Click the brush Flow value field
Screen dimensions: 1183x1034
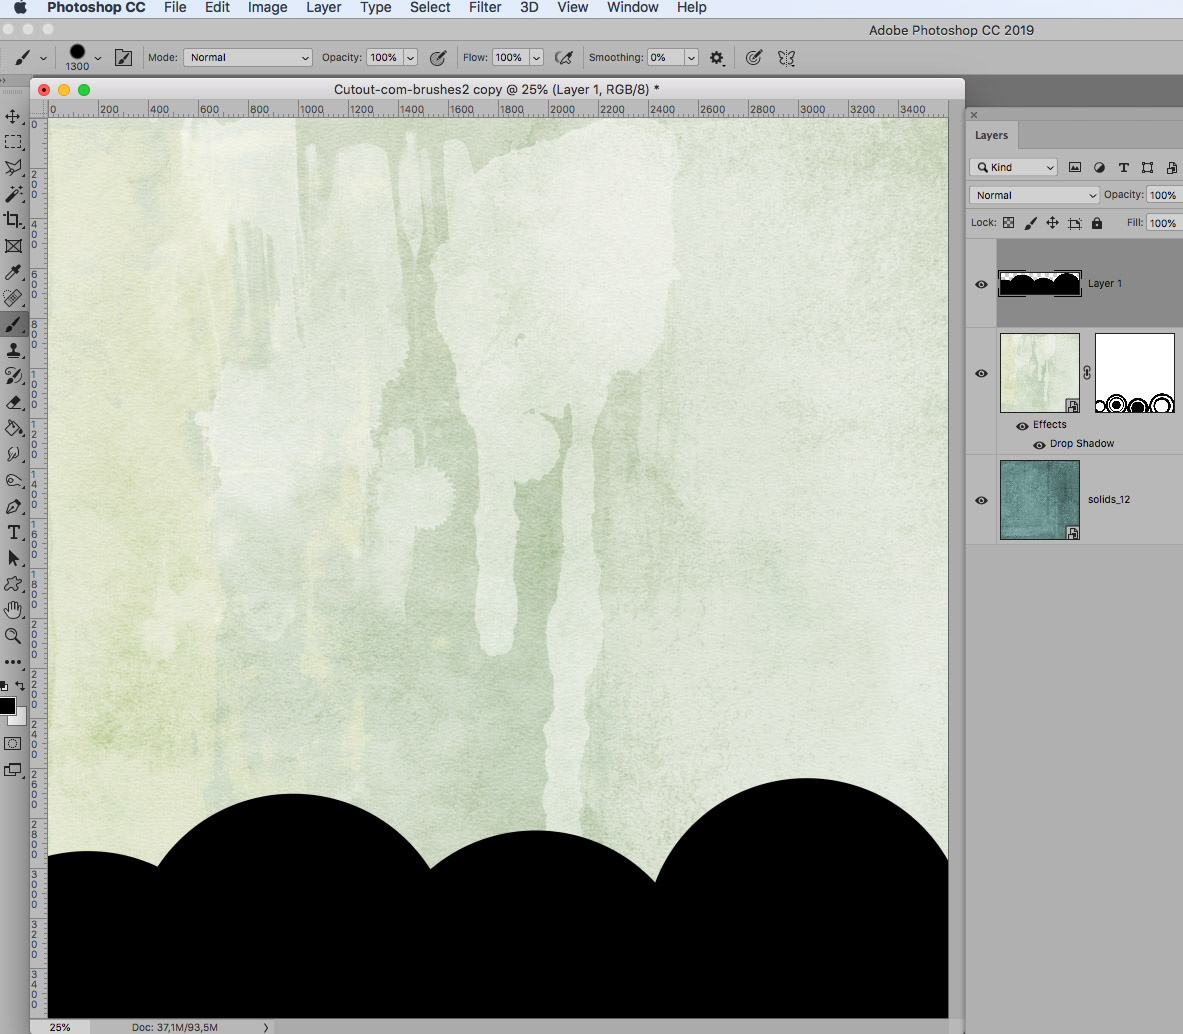pyautogui.click(x=511, y=57)
